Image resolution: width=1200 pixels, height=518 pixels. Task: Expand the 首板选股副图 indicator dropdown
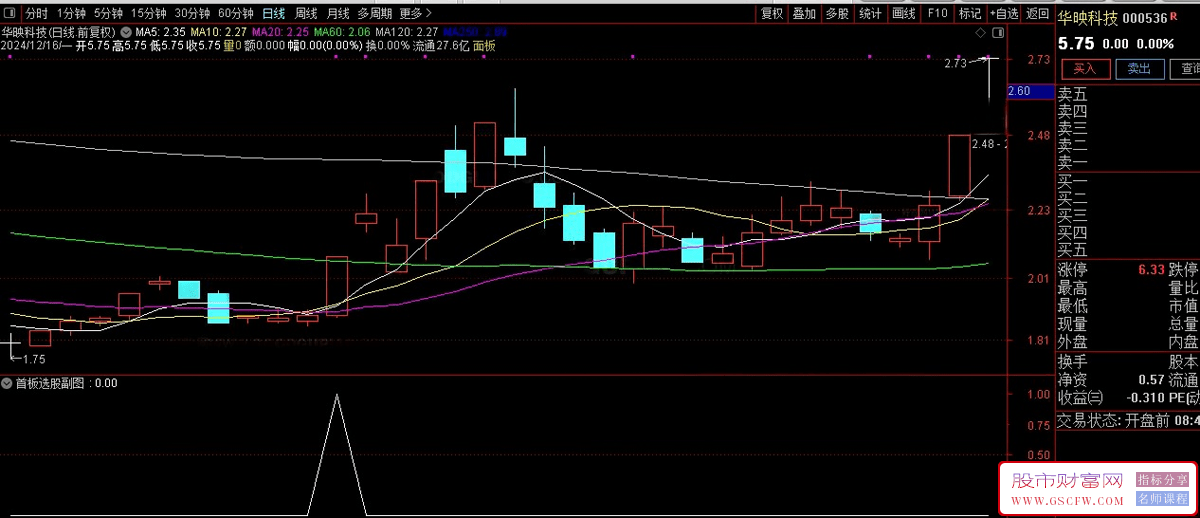(7, 383)
